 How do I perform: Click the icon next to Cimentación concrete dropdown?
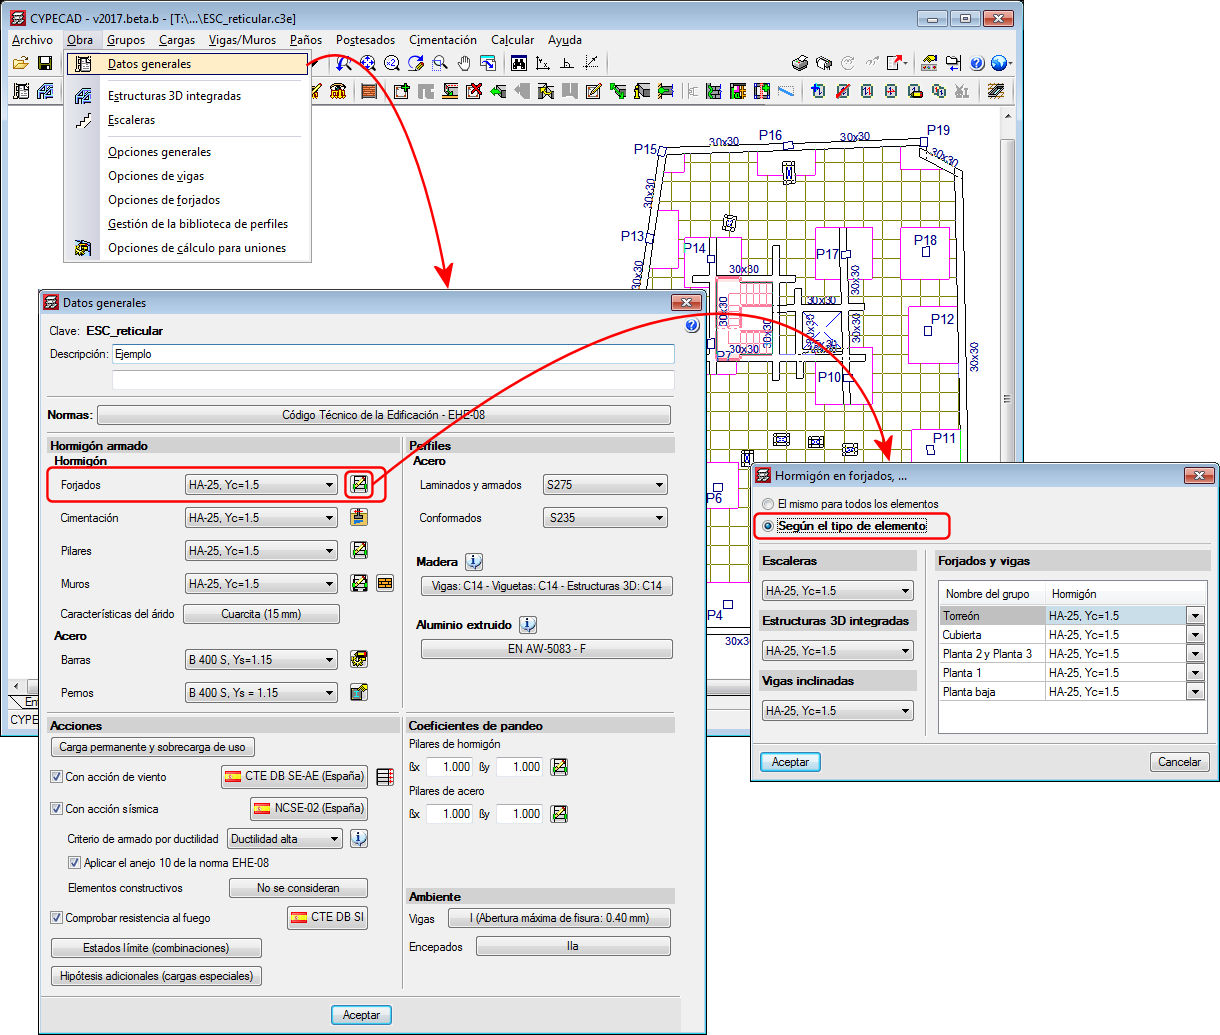pos(359,518)
